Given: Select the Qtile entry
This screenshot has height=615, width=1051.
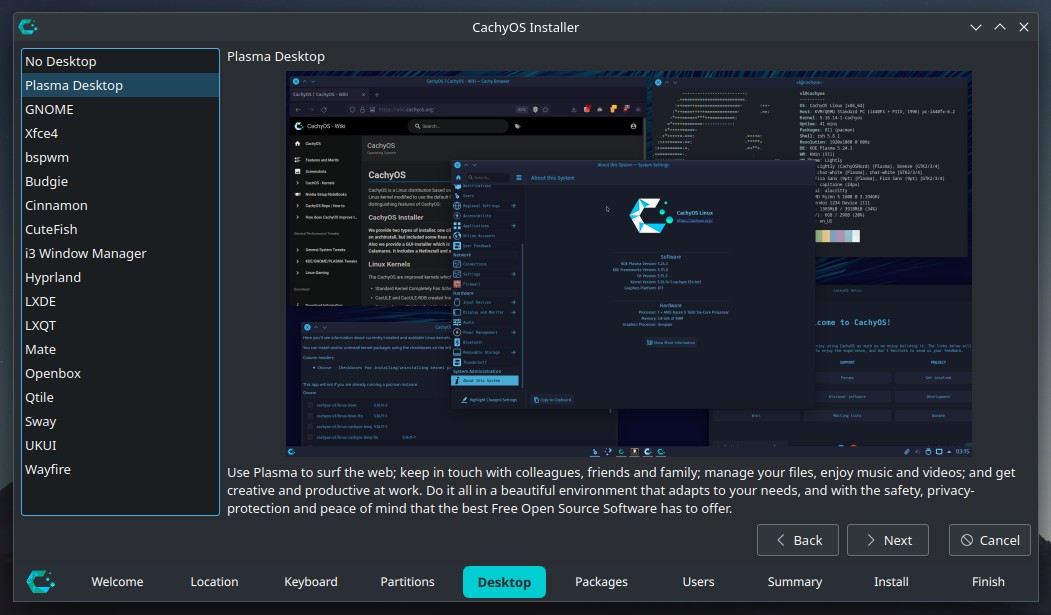Looking at the screenshot, I should pyautogui.click(x=120, y=397).
